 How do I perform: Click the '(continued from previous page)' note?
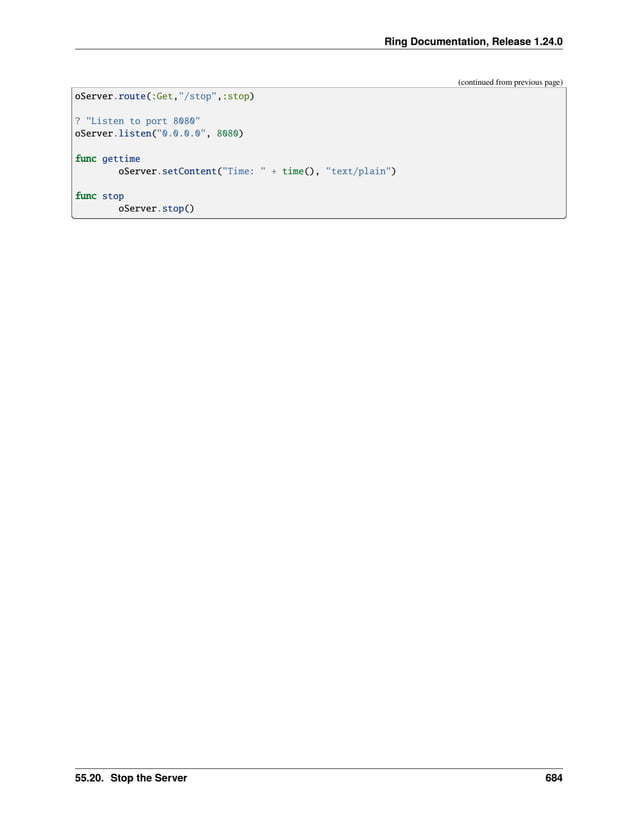(510, 82)
